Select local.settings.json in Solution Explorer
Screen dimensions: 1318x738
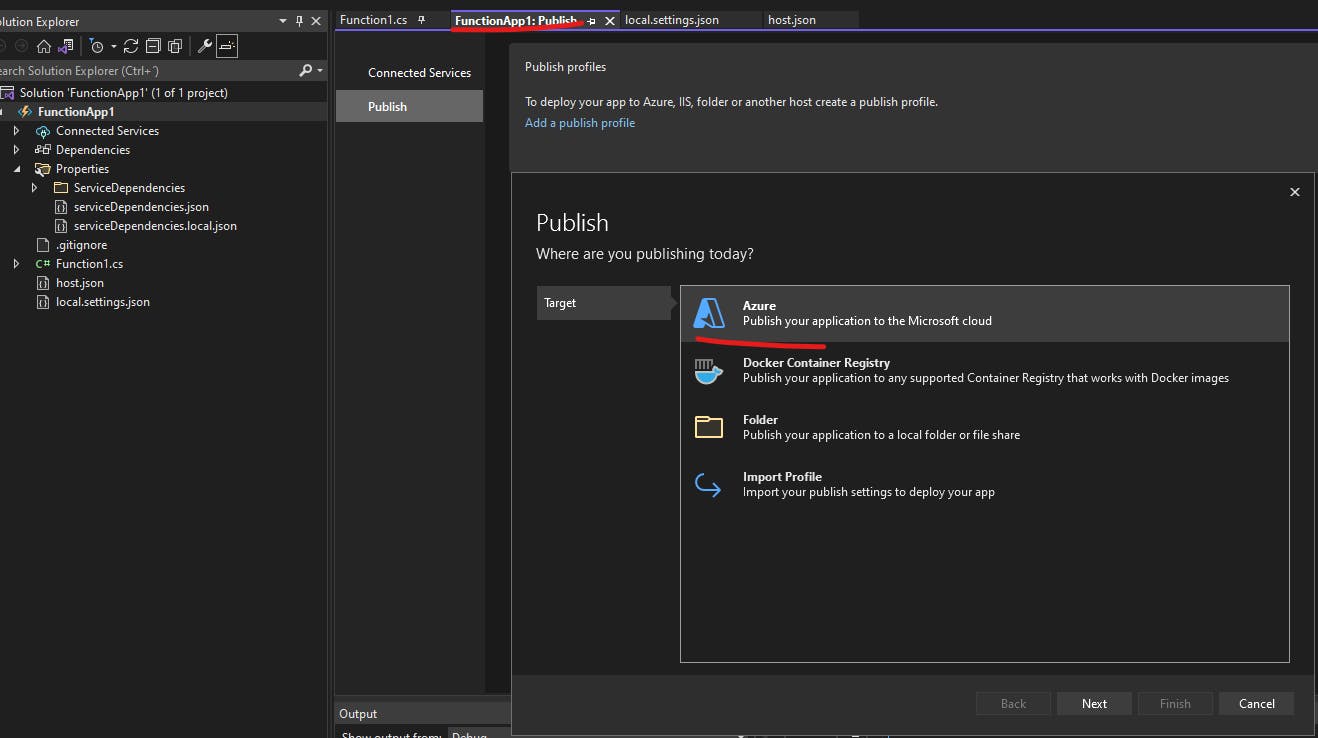(103, 301)
